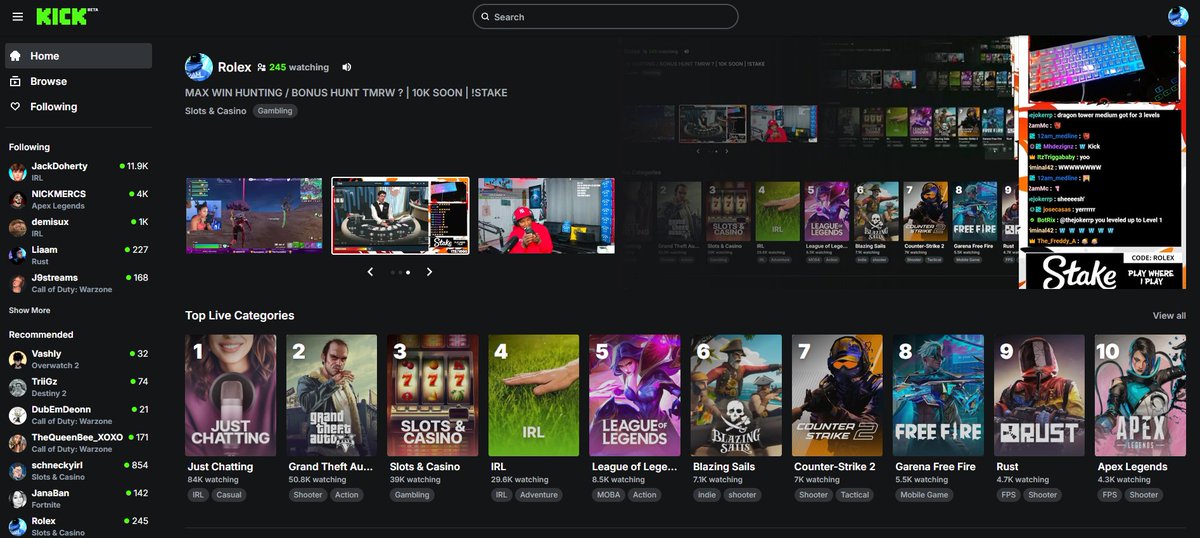Screen dimensions: 1200x538
Task: Click Gambling tag under featured stream
Action: [x=275, y=111]
